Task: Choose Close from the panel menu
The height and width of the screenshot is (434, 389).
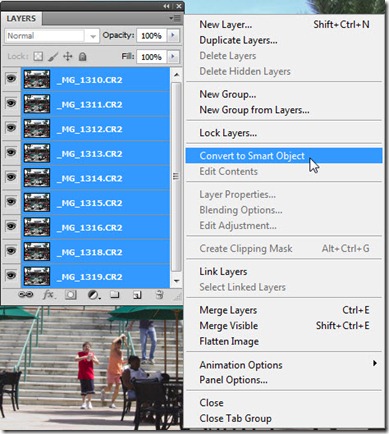Action: [x=284, y=403]
